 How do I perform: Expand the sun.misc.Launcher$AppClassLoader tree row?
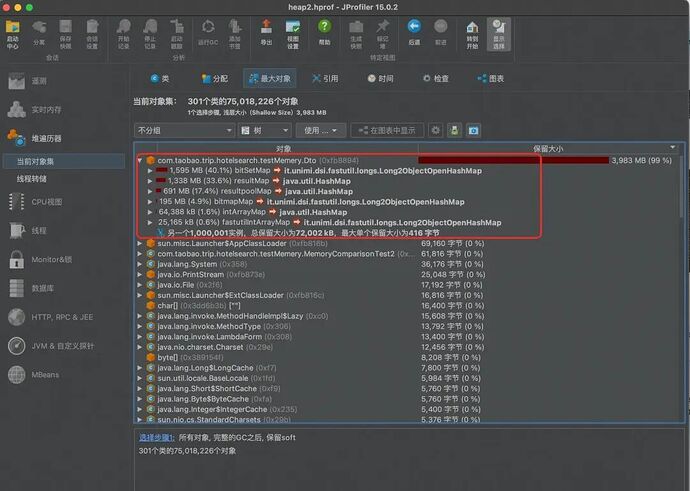coord(139,243)
